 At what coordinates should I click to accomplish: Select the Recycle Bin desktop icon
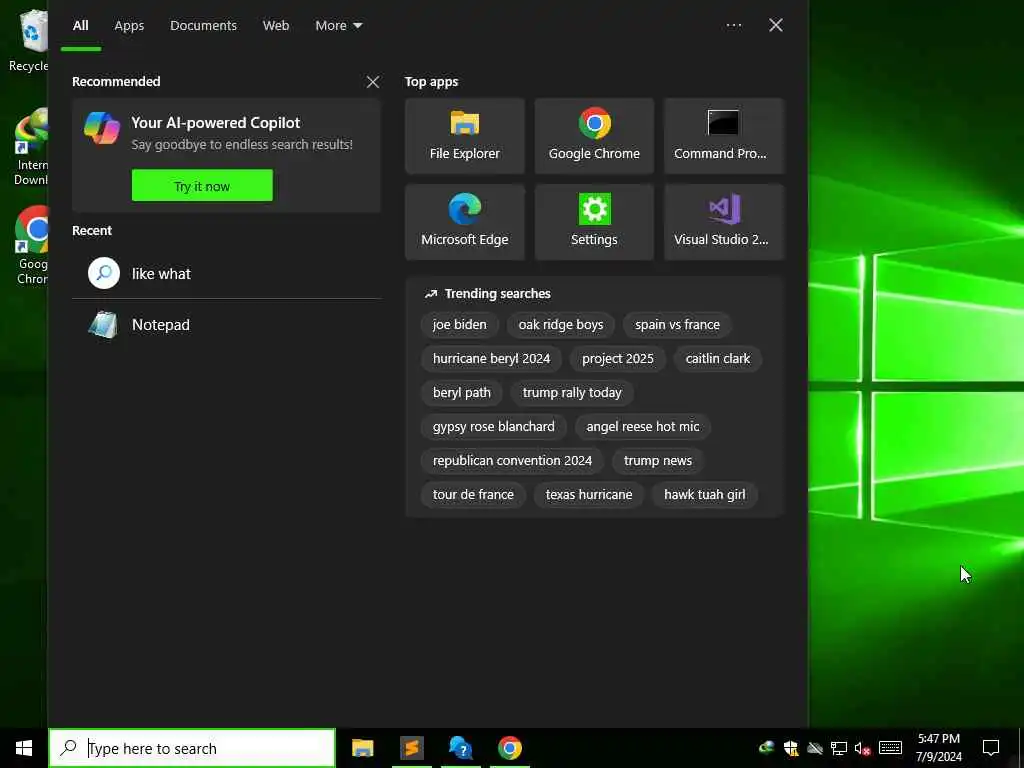[29, 40]
